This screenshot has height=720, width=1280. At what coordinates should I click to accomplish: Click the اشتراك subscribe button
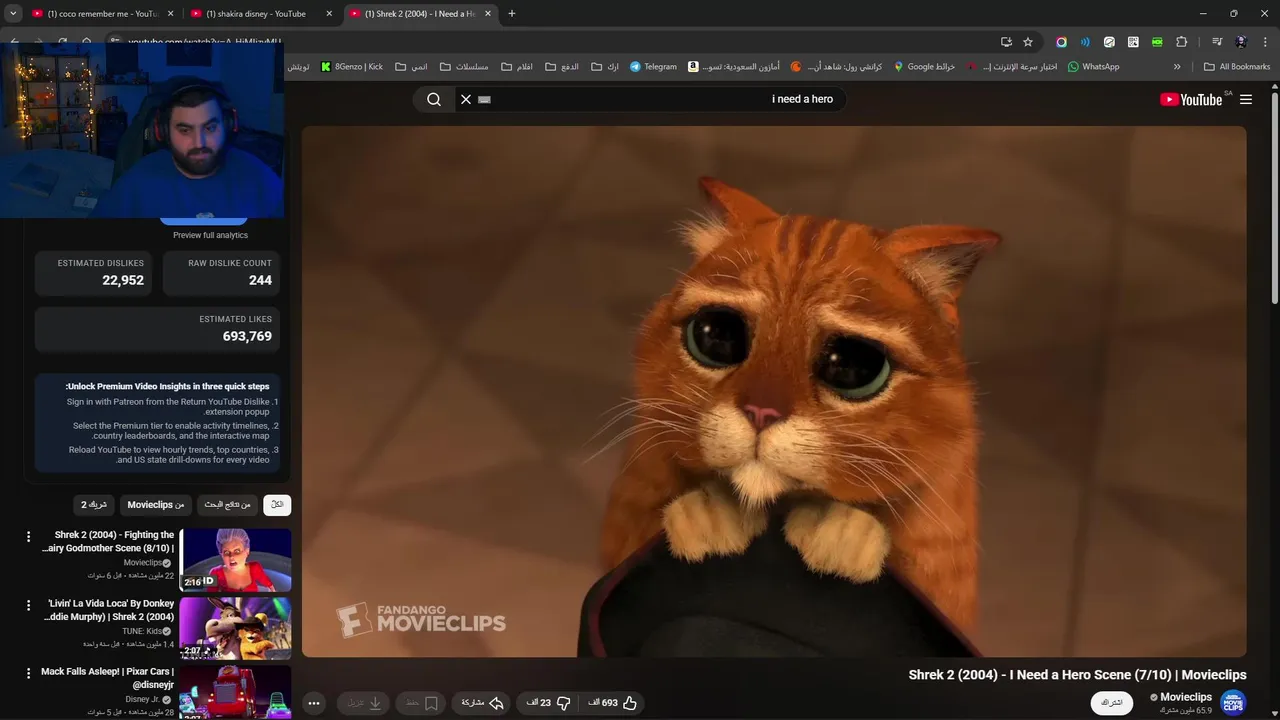pyautogui.click(x=1112, y=703)
